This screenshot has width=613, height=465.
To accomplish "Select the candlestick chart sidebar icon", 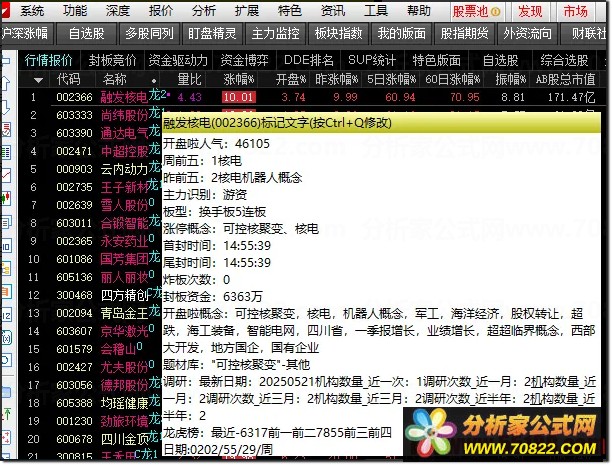I will 6,198.
